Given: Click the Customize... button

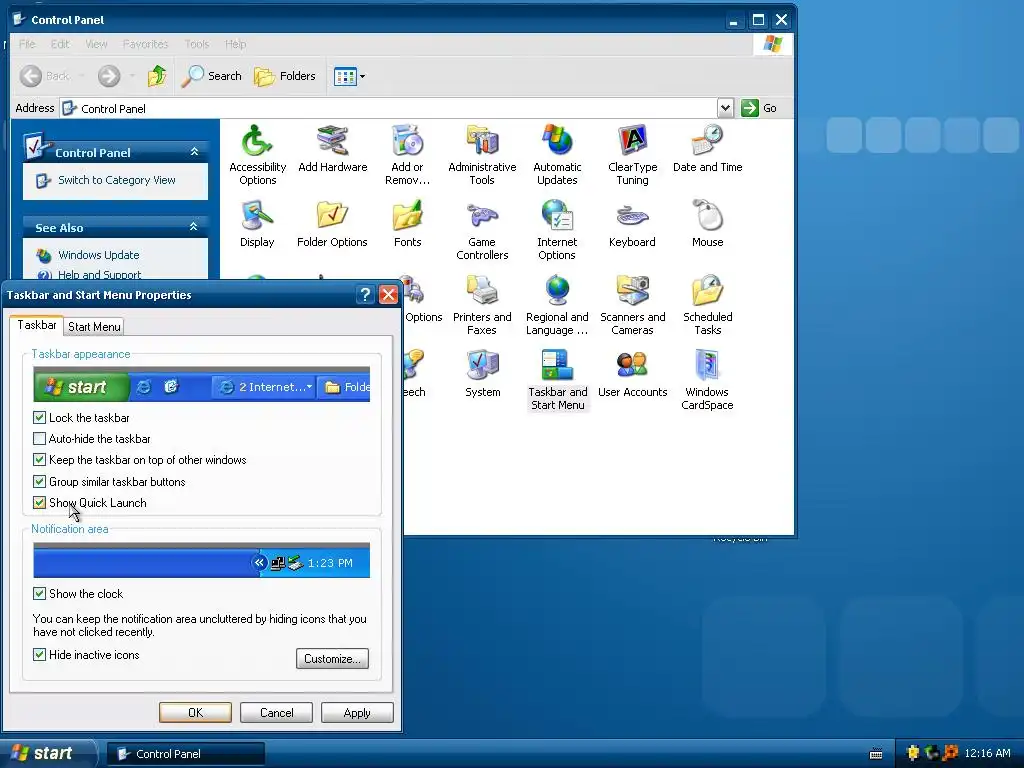Looking at the screenshot, I should 332,658.
